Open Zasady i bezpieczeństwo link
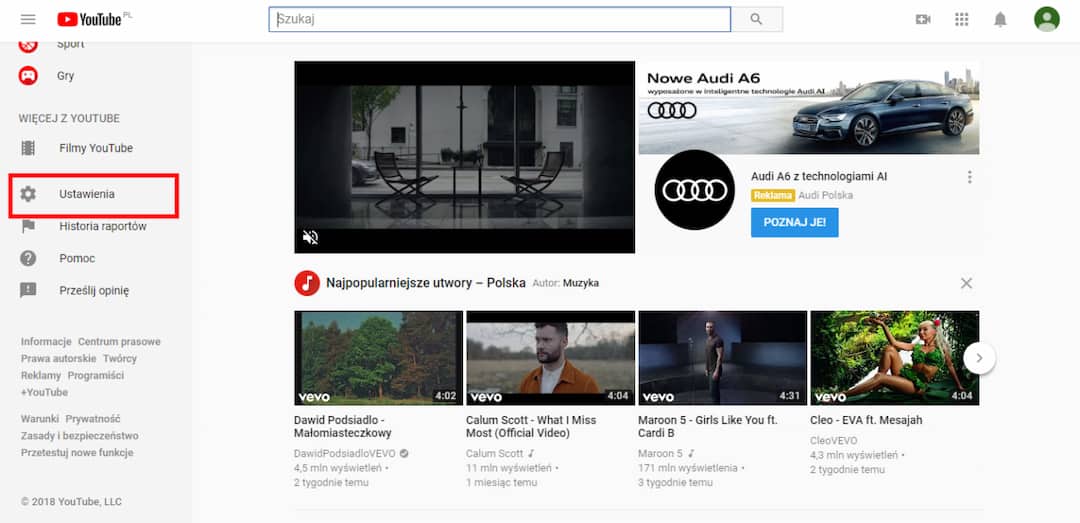The height and width of the screenshot is (523, 1080). [x=79, y=435]
